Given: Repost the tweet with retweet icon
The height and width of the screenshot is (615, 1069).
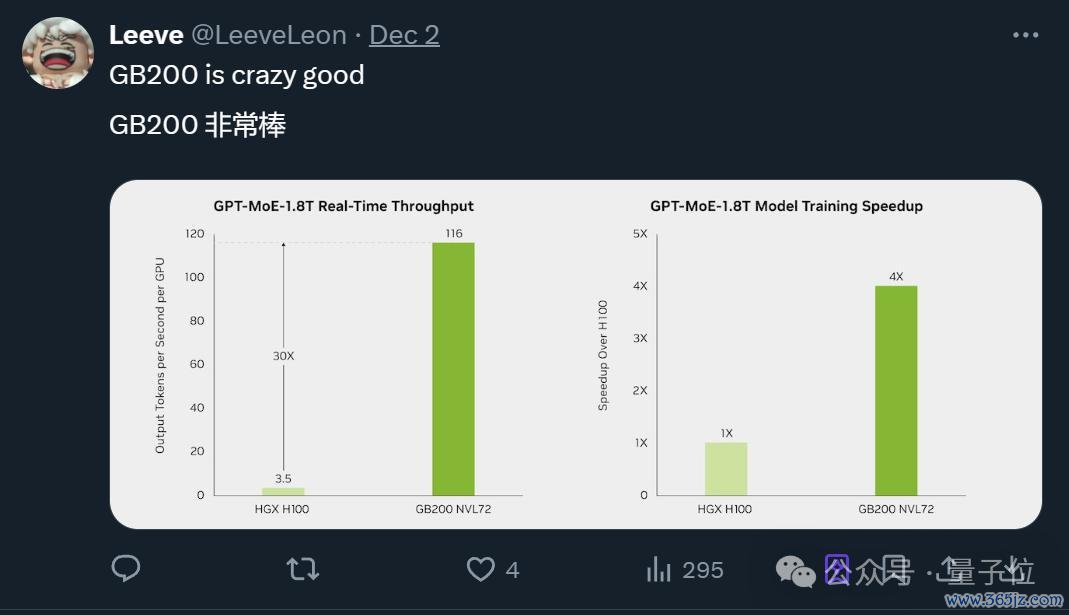Looking at the screenshot, I should point(303,569).
